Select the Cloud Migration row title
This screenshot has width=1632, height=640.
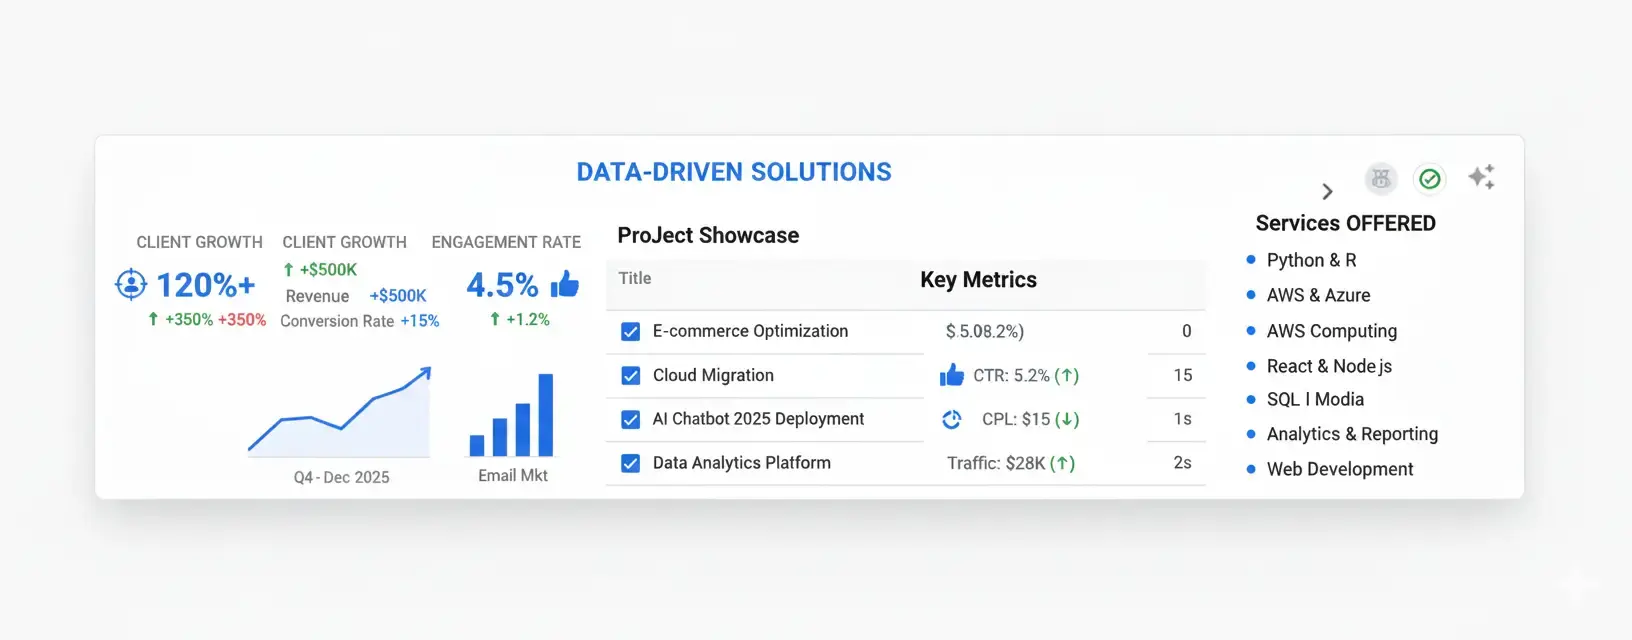pyautogui.click(x=713, y=375)
